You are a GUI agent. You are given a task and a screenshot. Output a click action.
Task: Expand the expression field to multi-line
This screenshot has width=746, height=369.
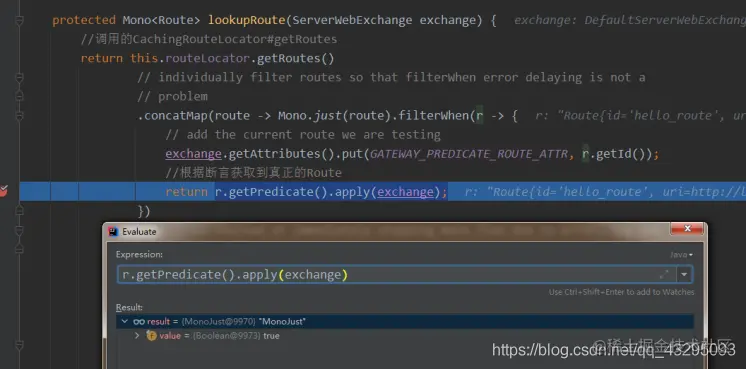664,274
